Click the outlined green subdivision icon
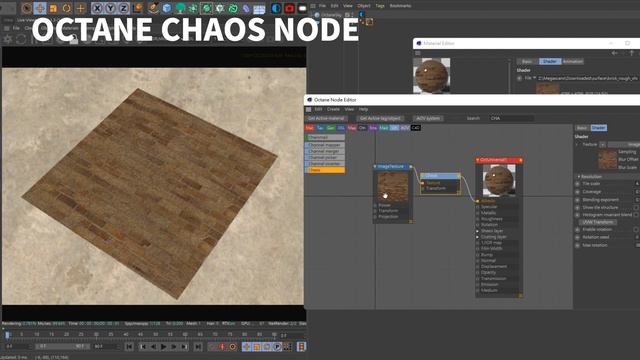640x360 pixels. tap(207, 8)
